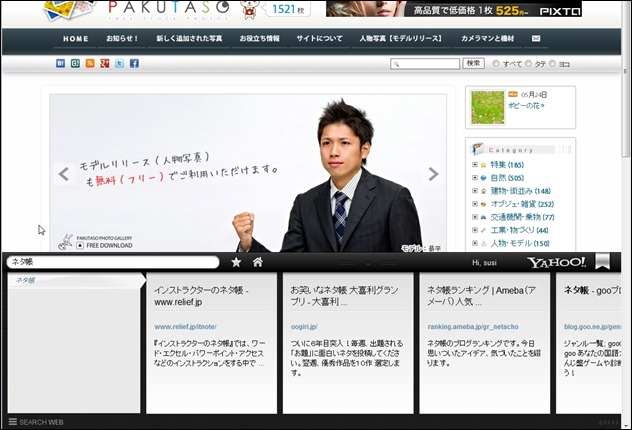Click the 検索 search button
This screenshot has width=632, height=430.
[x=474, y=63]
